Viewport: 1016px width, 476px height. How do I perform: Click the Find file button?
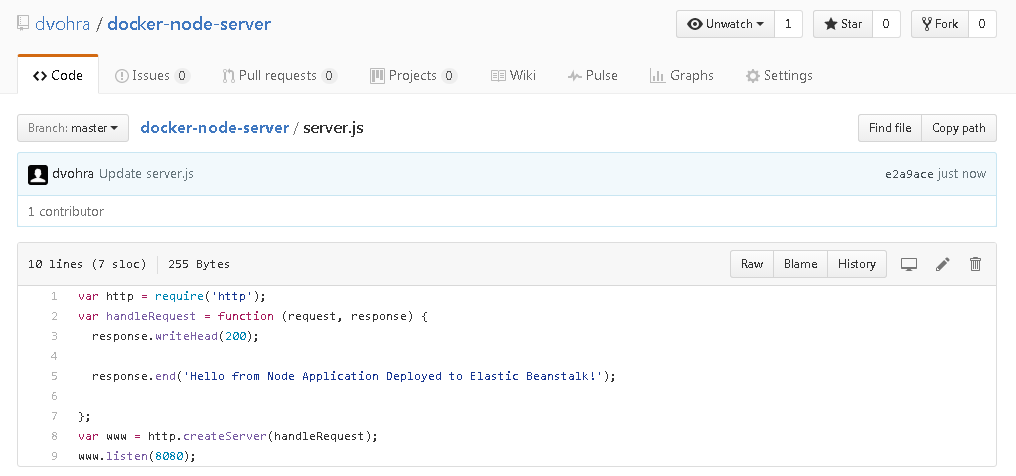tap(890, 128)
